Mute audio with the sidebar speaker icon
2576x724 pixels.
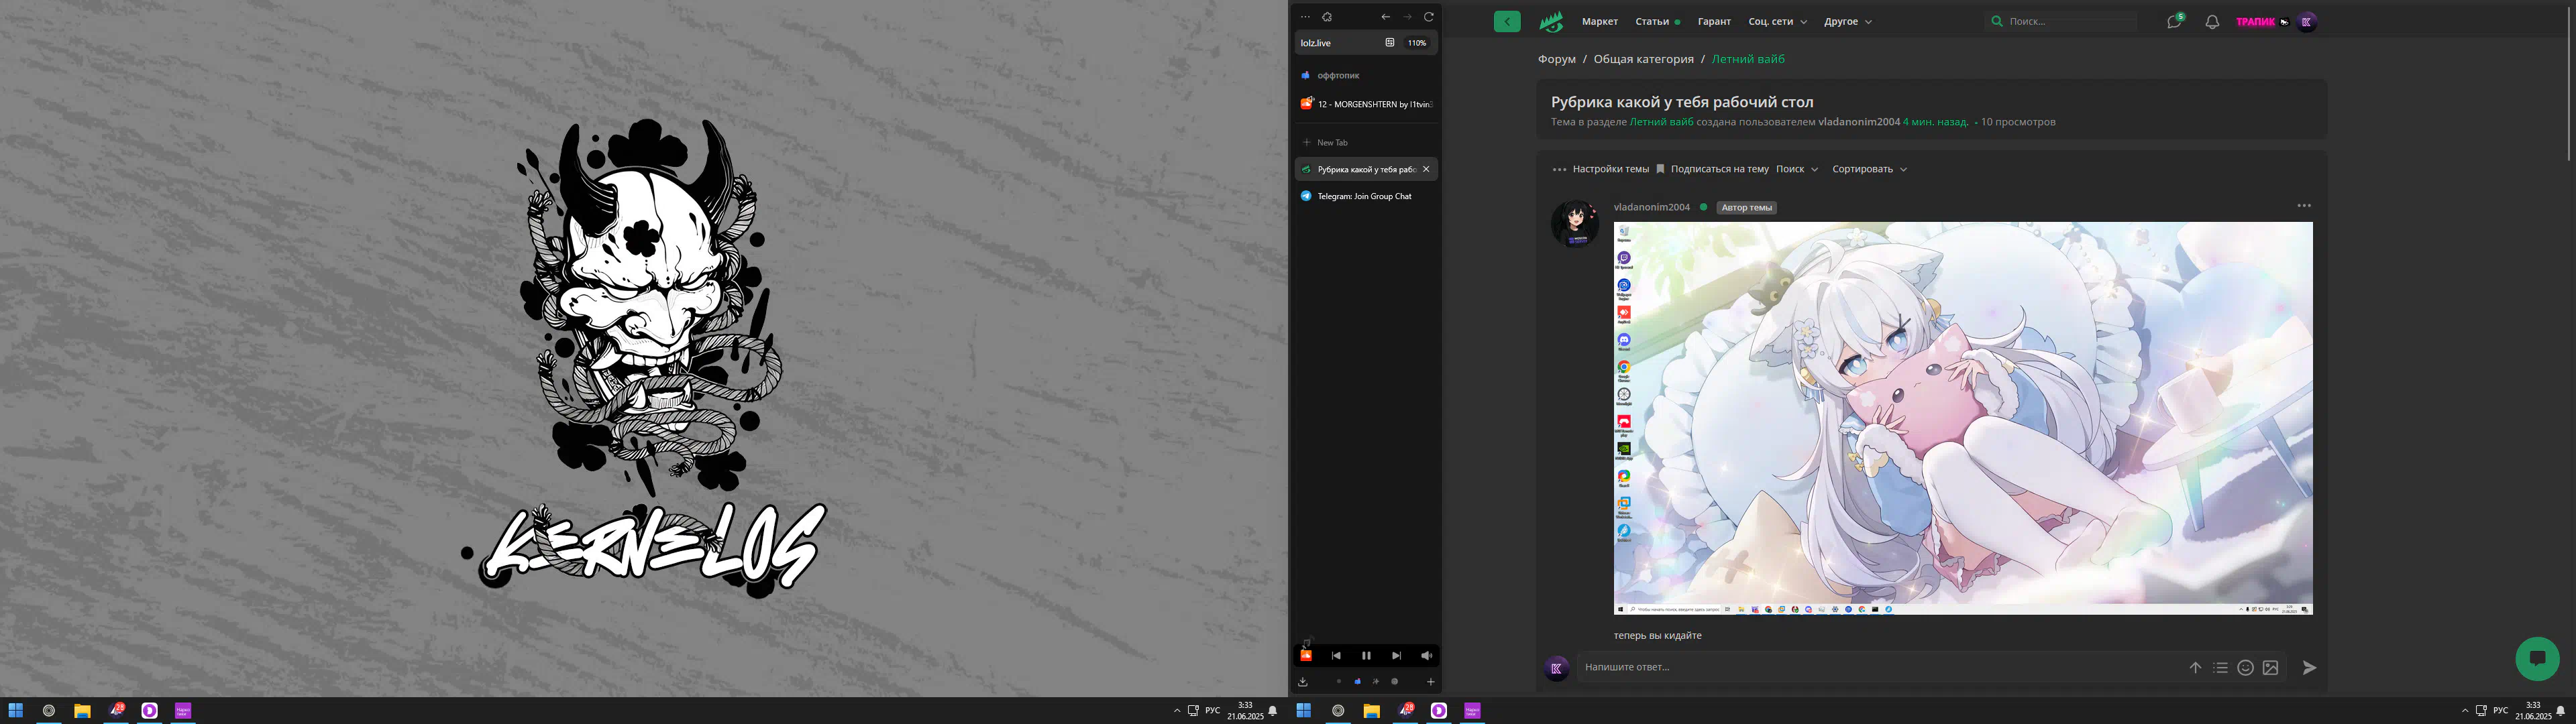tap(1426, 656)
